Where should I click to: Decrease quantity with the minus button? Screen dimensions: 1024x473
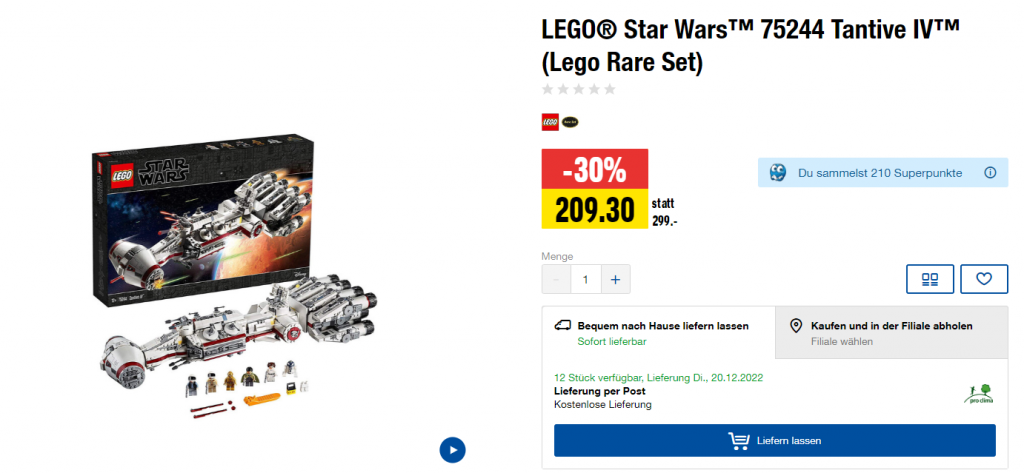click(557, 279)
